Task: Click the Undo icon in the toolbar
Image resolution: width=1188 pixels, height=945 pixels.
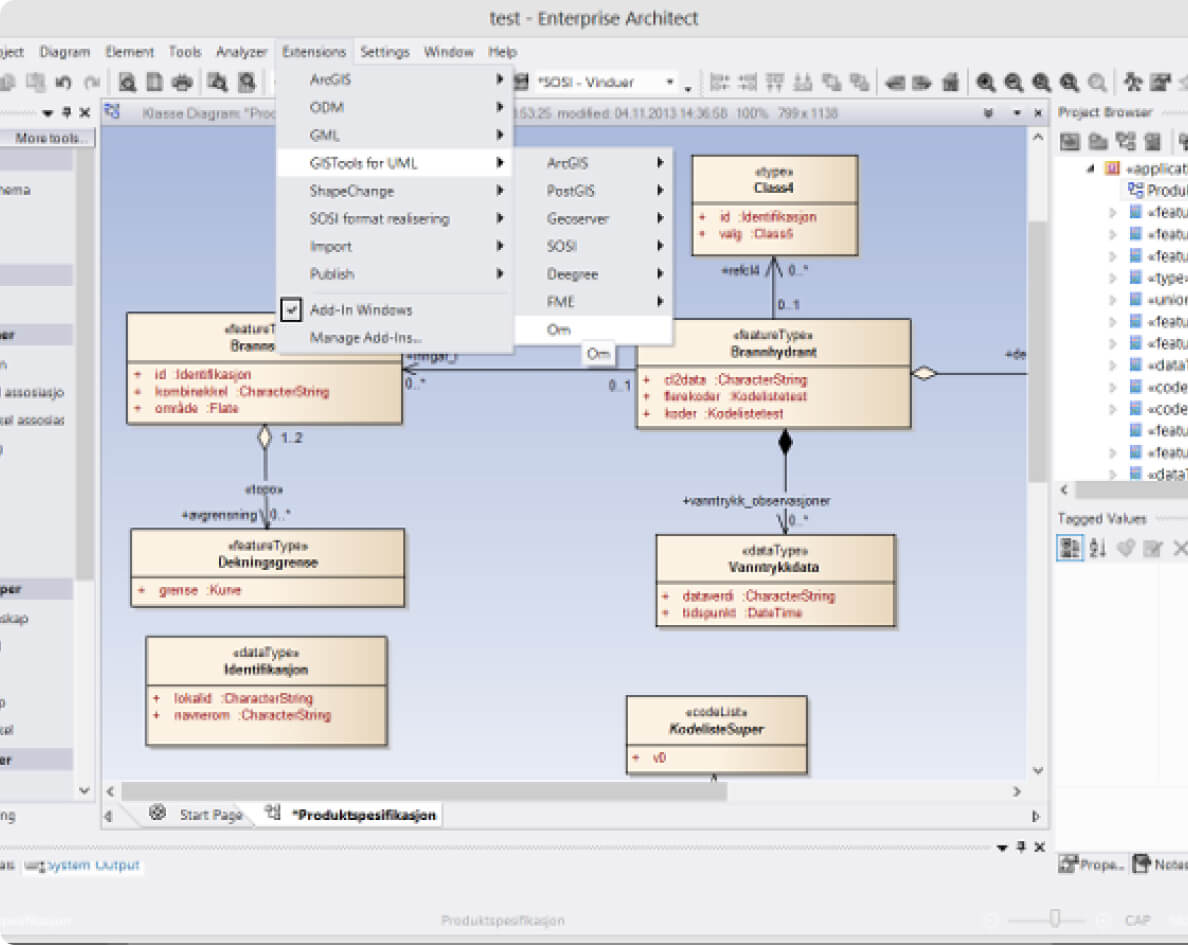Action: tap(64, 82)
